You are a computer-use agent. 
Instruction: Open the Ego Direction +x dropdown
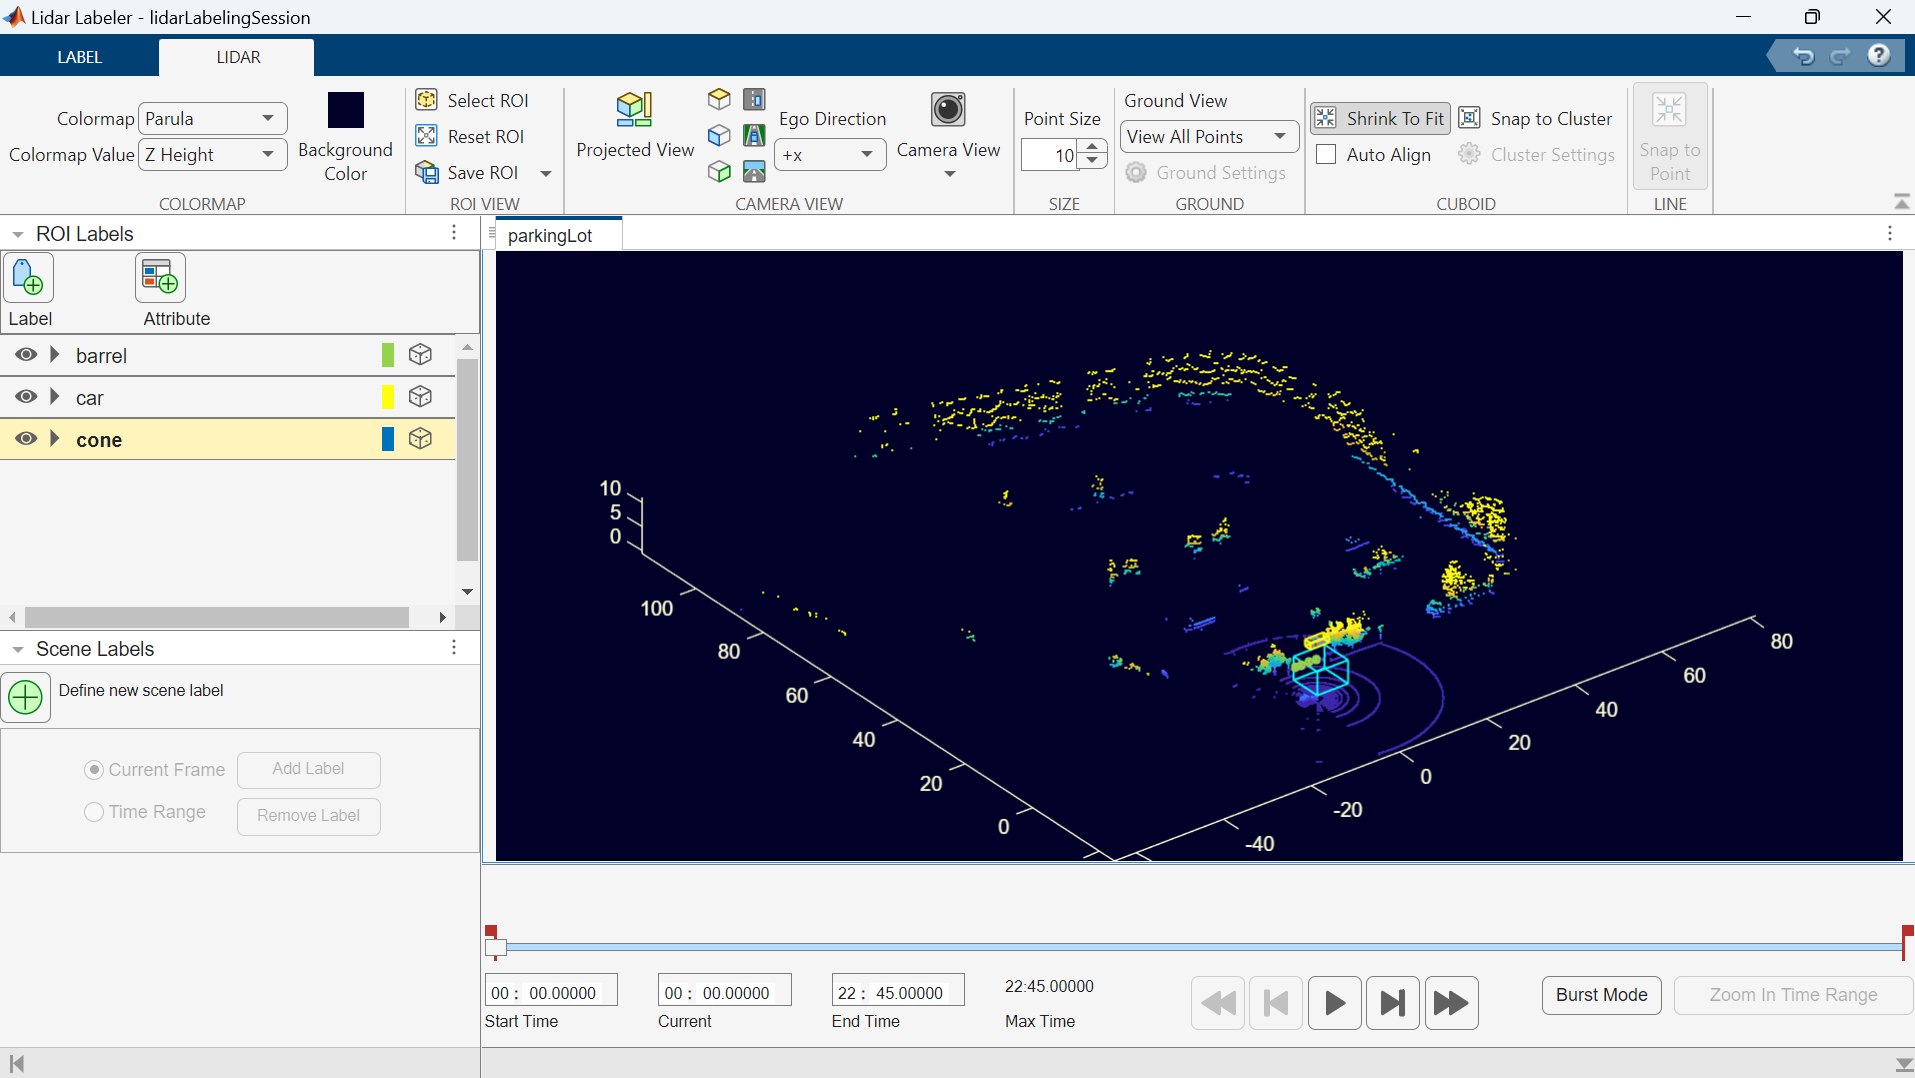point(830,155)
